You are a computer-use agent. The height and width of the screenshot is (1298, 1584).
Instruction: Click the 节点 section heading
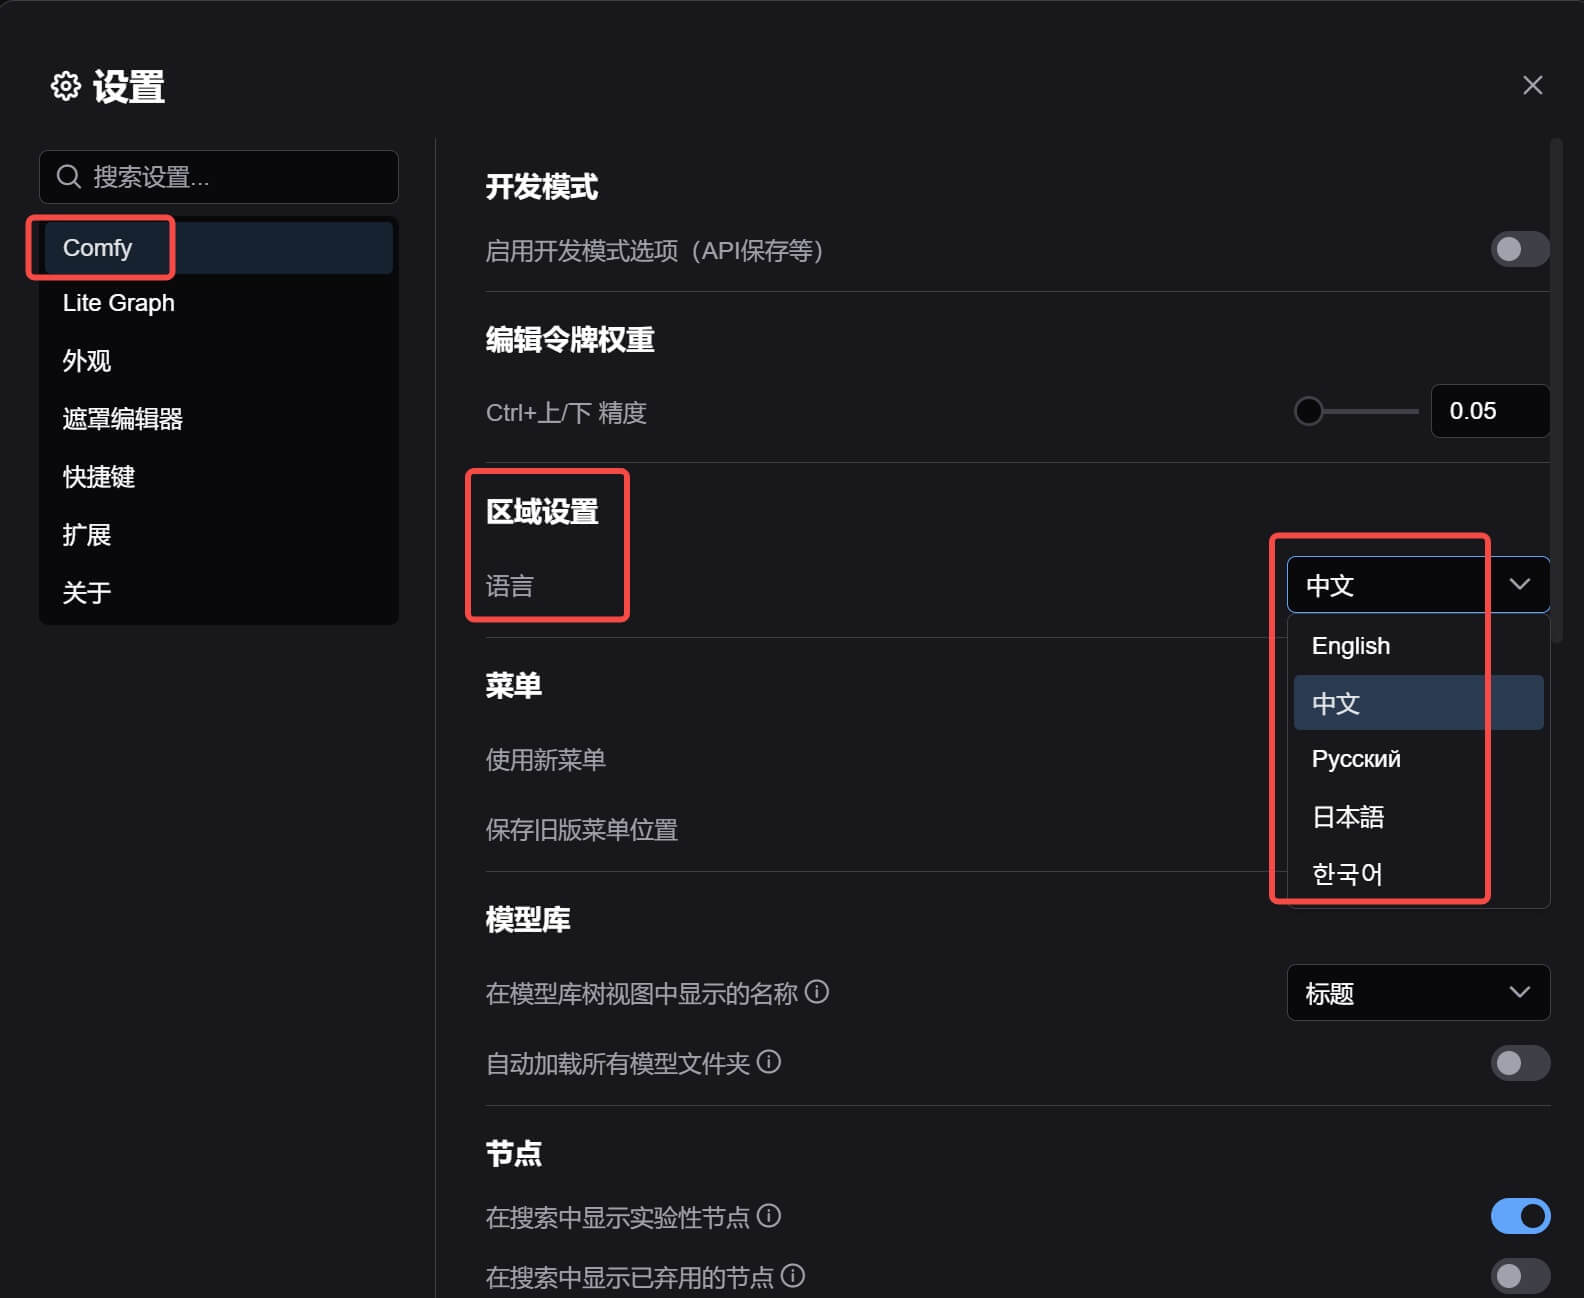click(514, 1154)
